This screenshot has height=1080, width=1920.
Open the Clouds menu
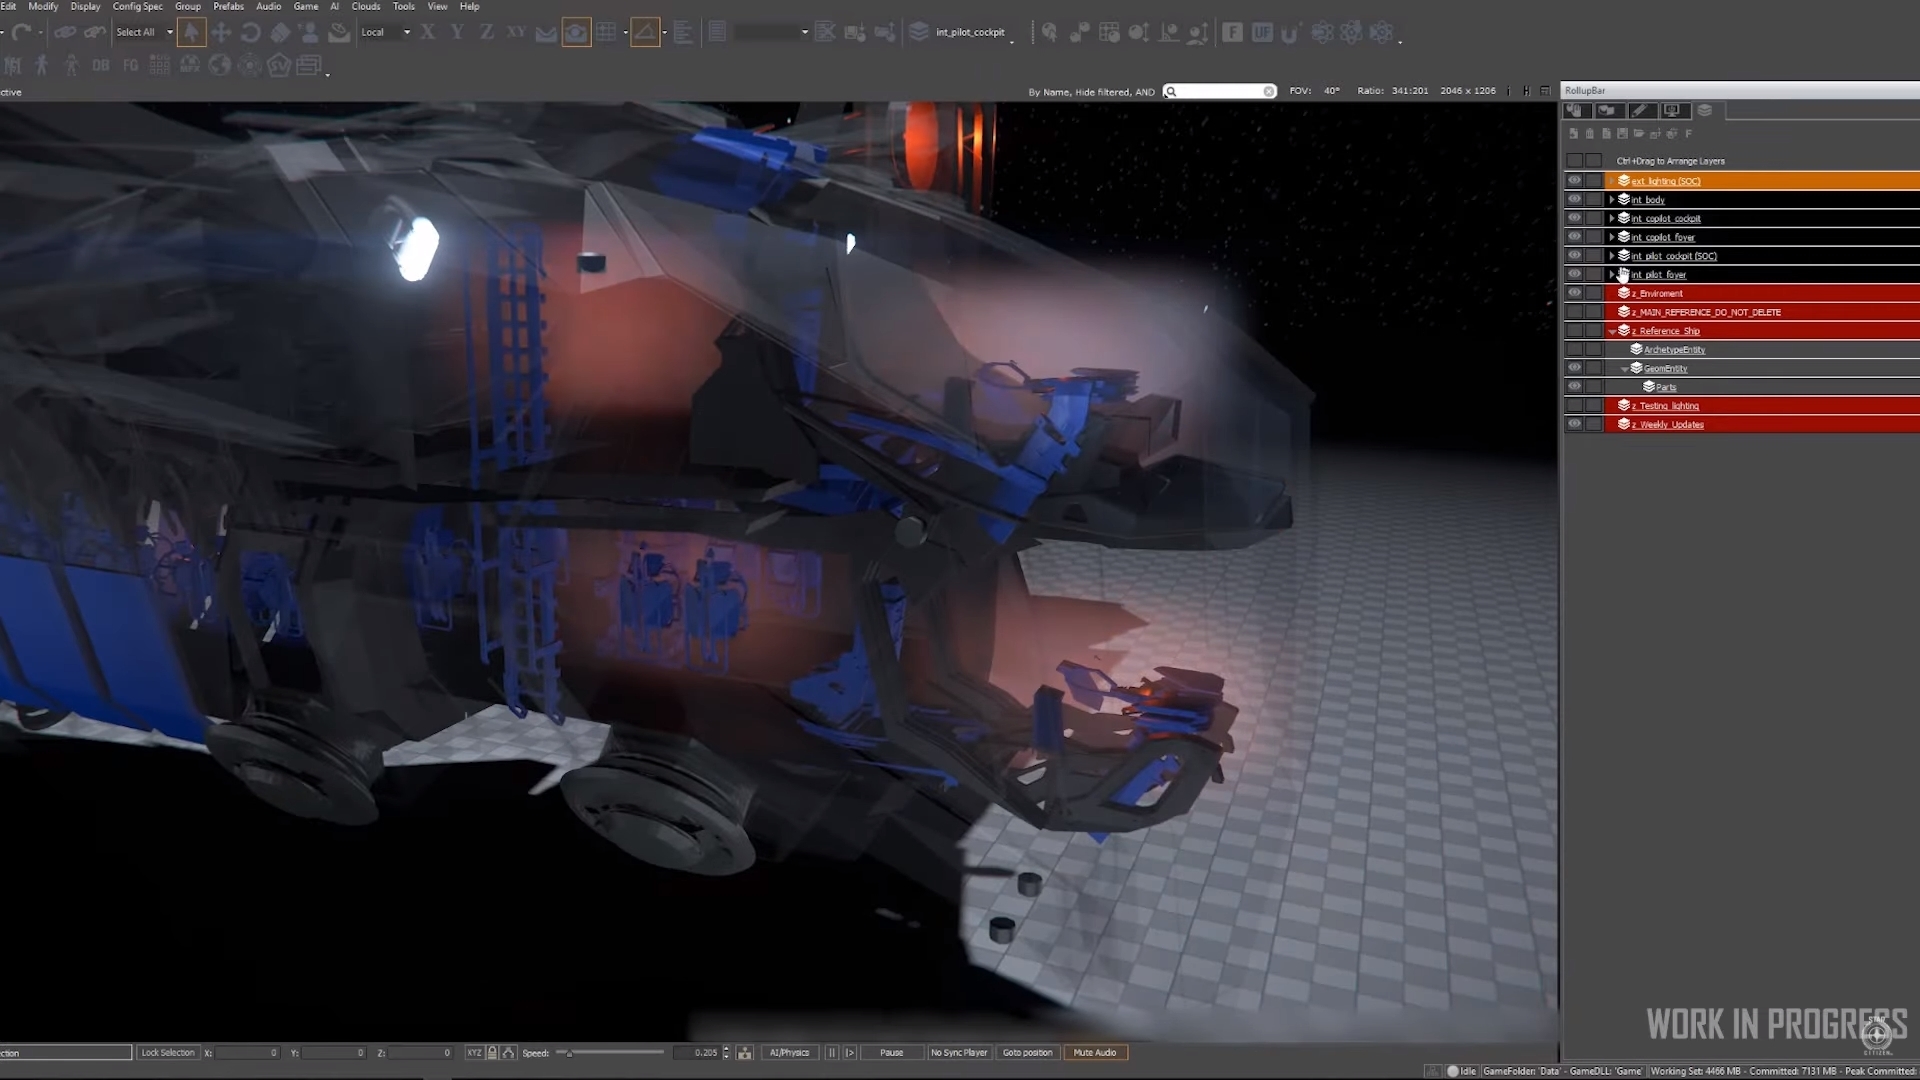pos(365,6)
